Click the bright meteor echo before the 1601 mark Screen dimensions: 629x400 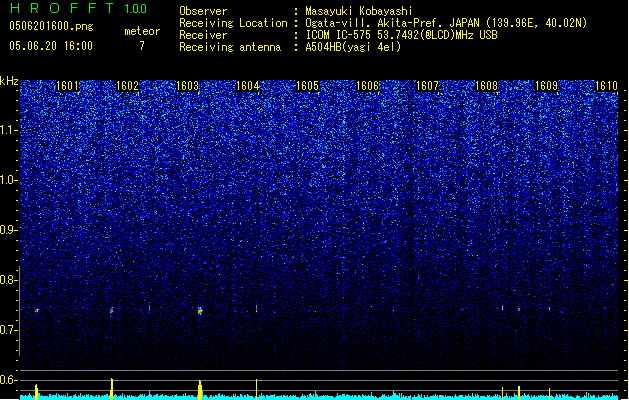[37, 310]
